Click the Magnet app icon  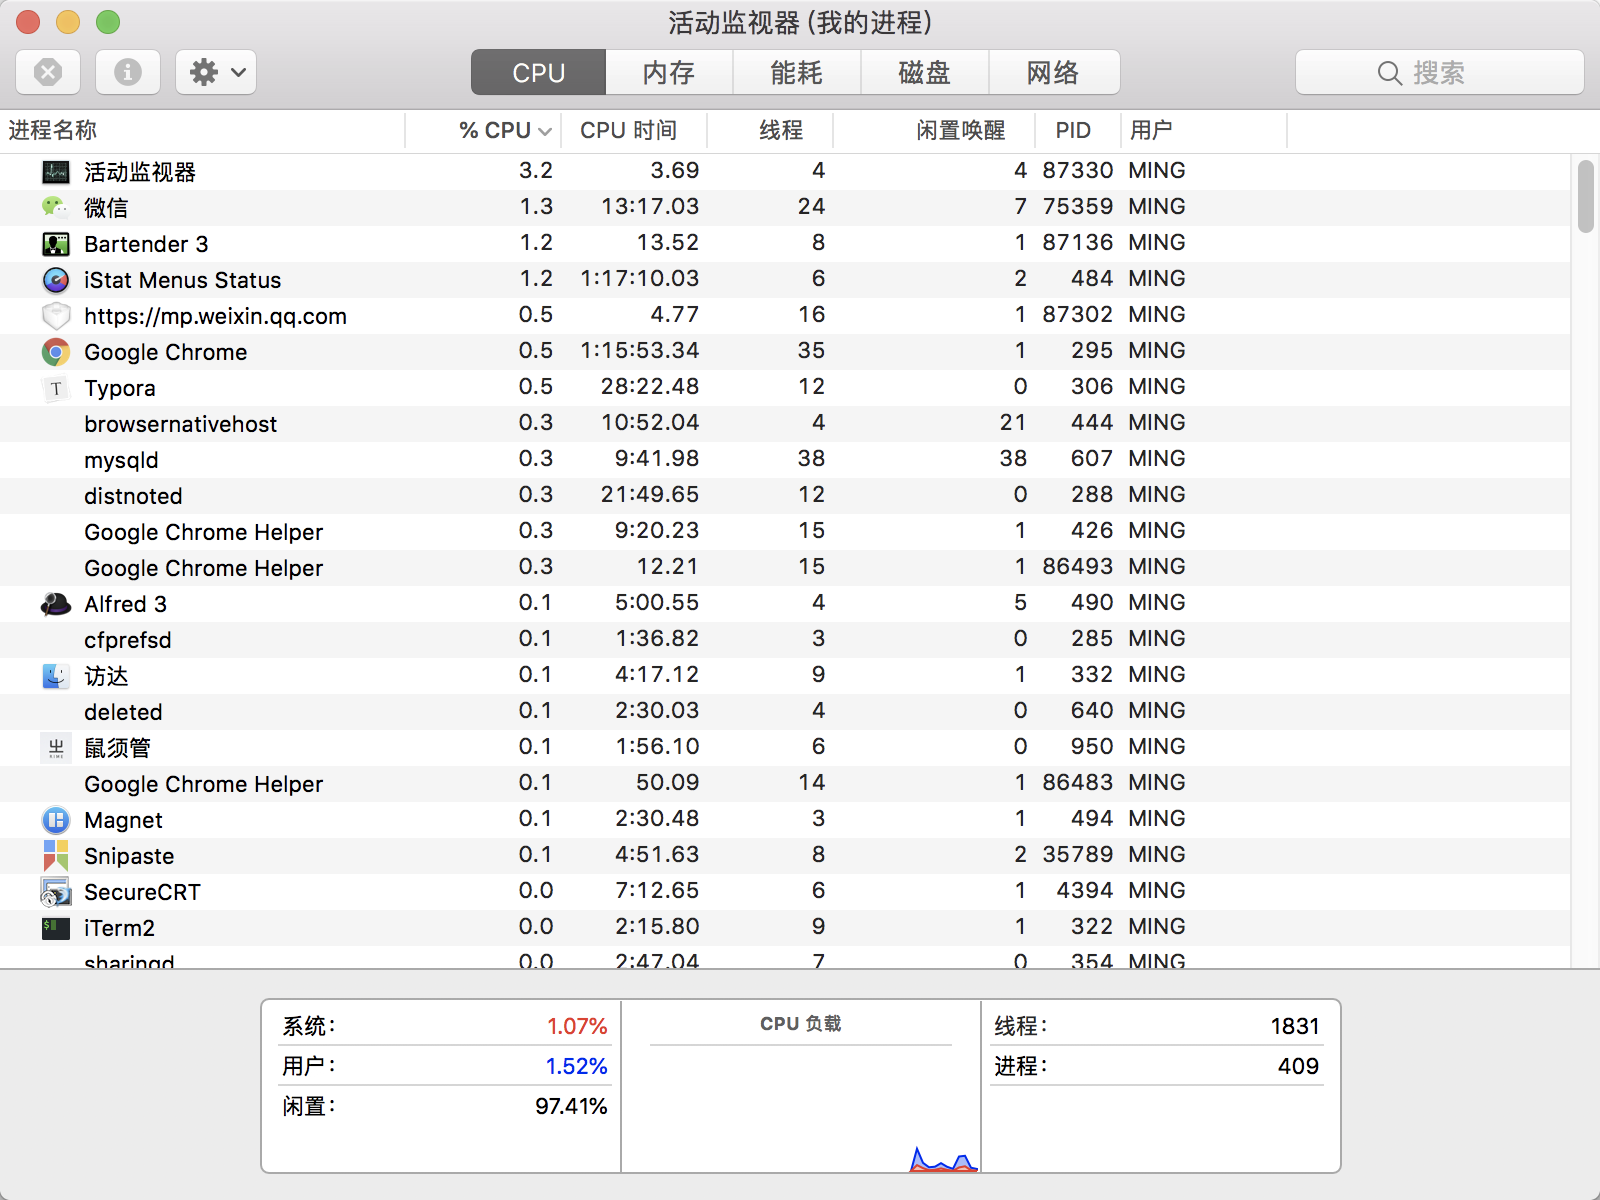pos(56,820)
